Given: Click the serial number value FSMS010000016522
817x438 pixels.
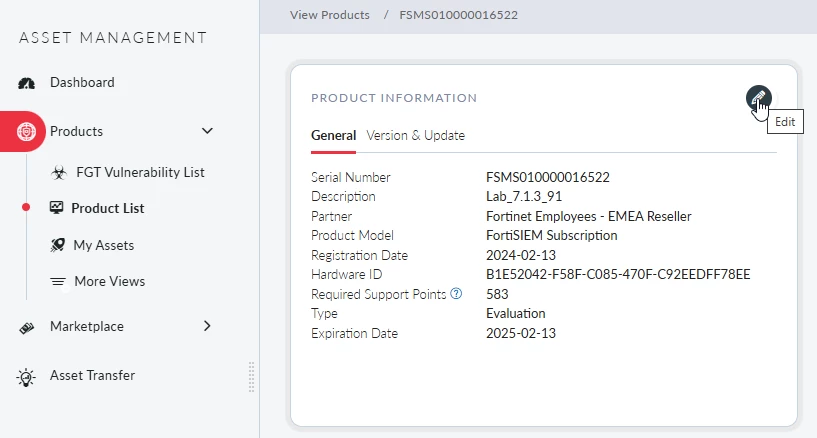Looking at the screenshot, I should click(x=548, y=178).
